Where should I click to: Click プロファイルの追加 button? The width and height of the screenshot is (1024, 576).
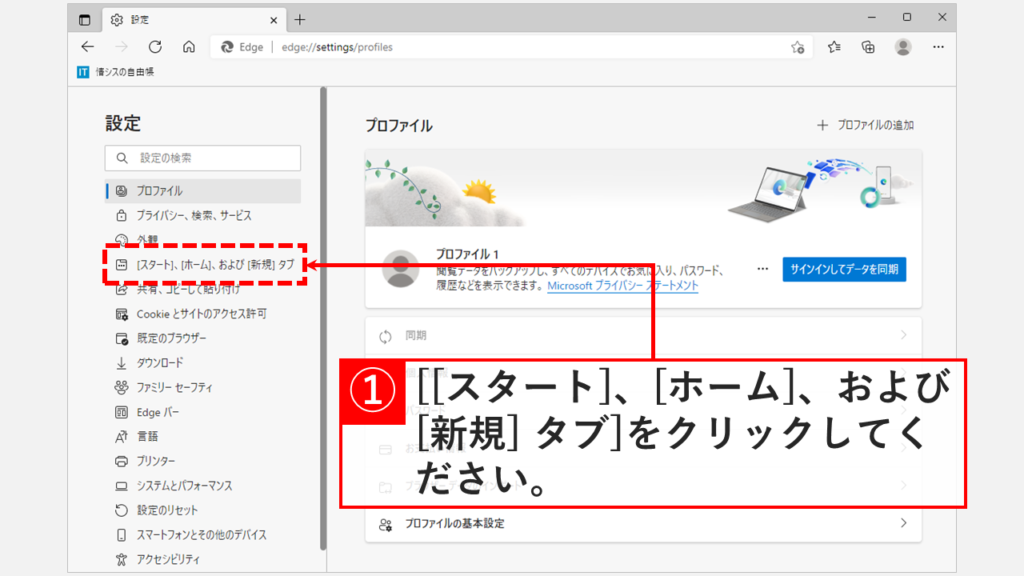coord(865,125)
